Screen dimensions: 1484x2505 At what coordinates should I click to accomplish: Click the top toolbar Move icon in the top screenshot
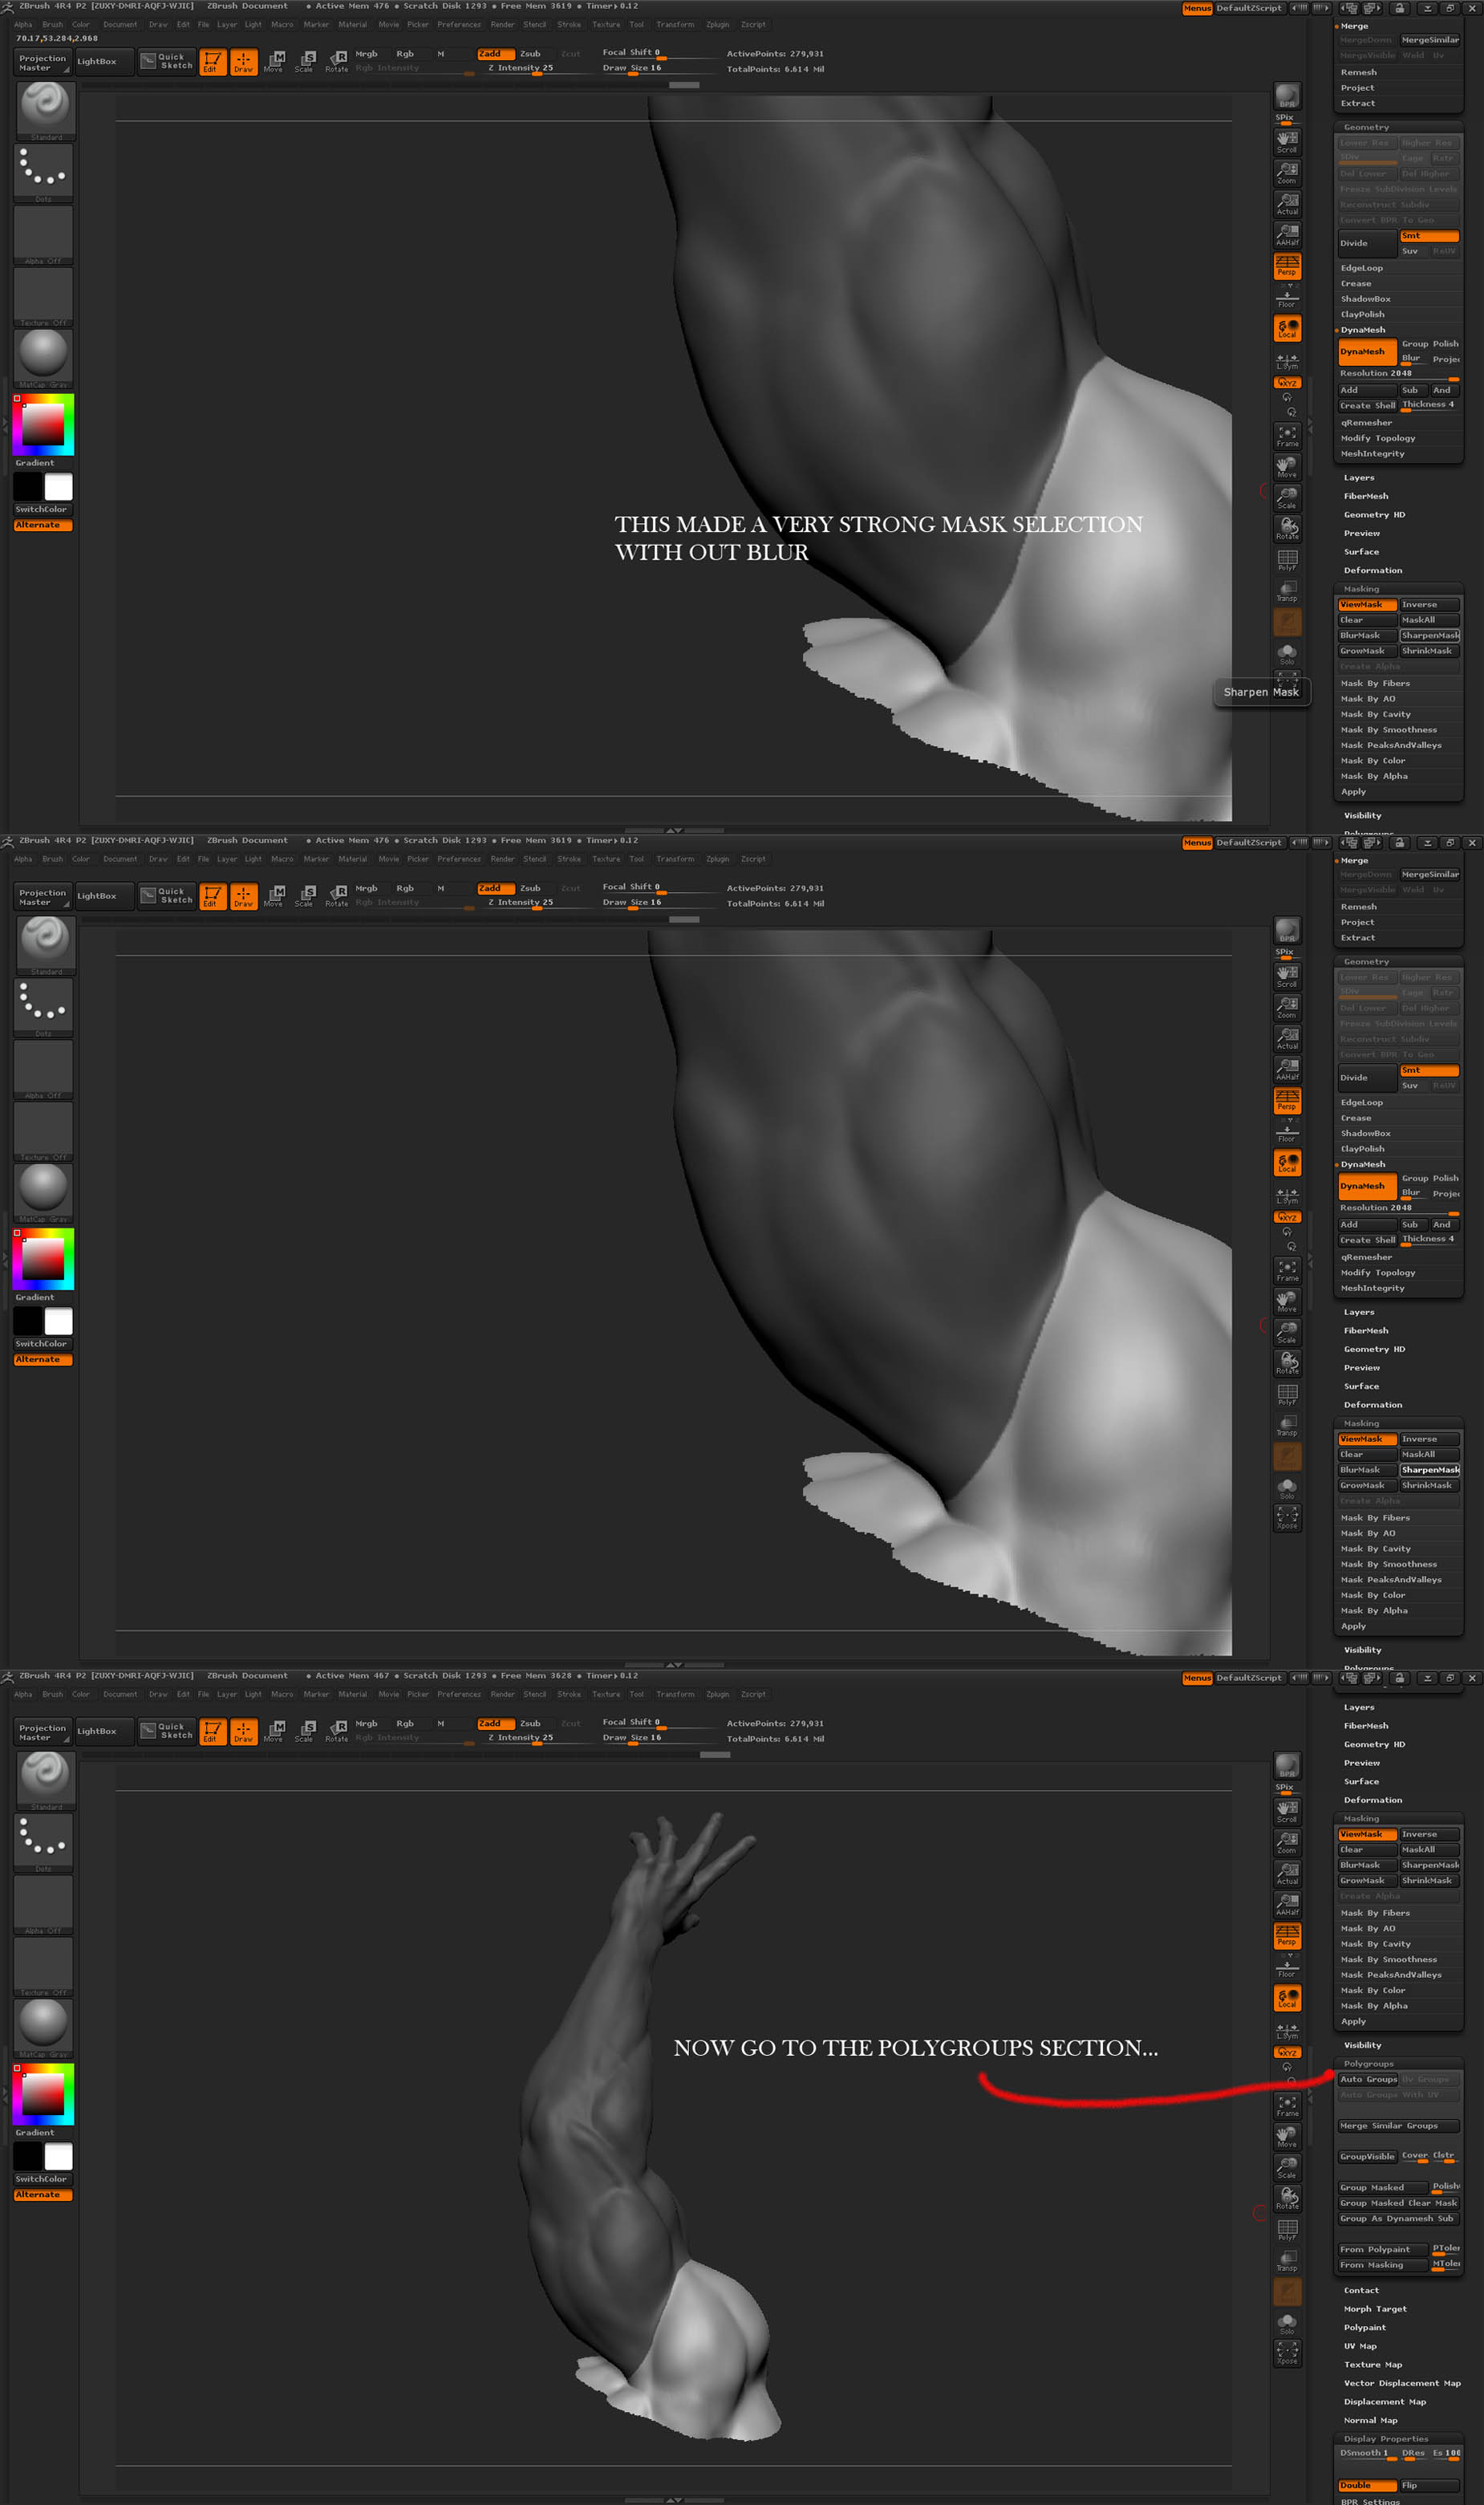pos(274,62)
